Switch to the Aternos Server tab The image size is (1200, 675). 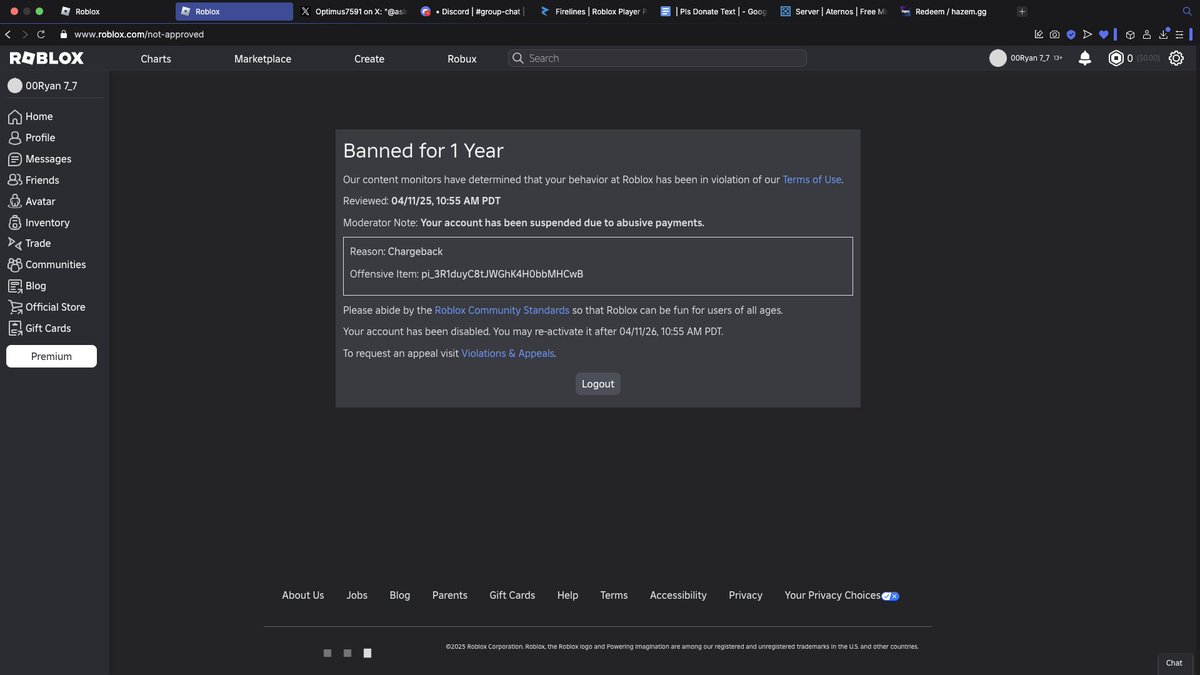(x=833, y=11)
